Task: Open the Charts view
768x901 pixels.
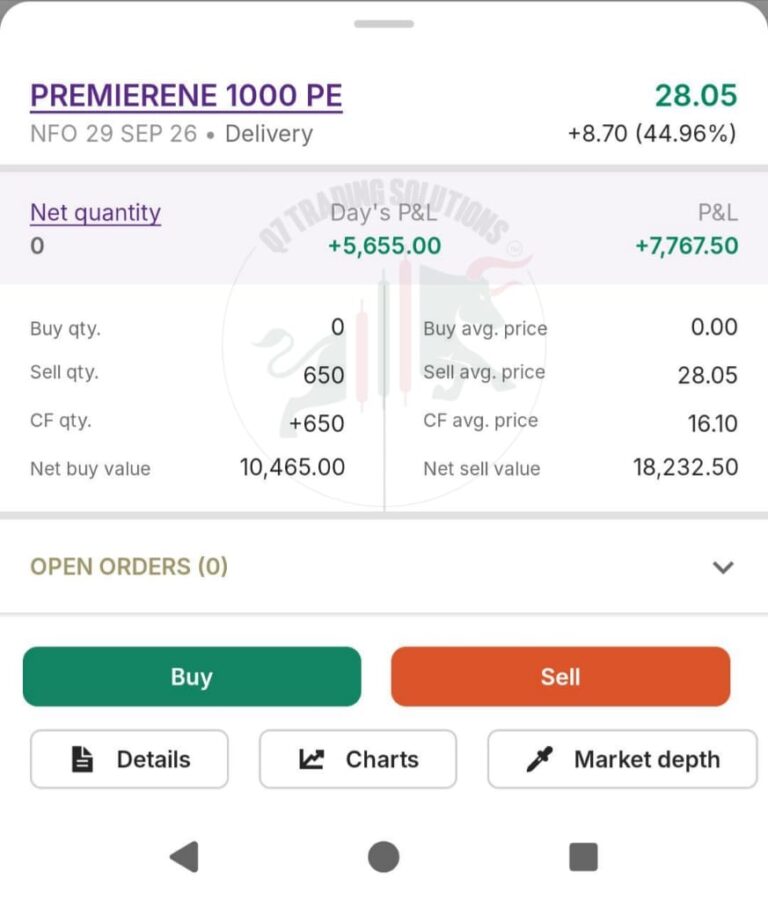Action: (358, 759)
